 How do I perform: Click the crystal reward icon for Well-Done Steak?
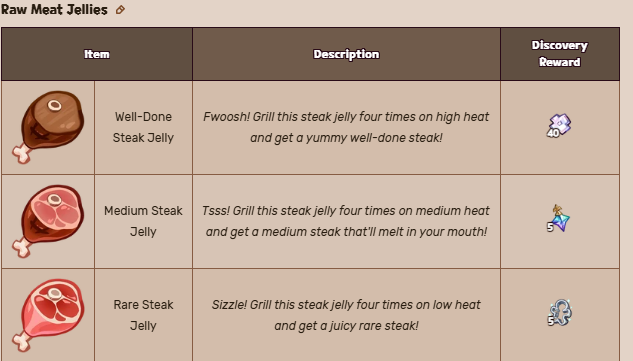click(560, 125)
